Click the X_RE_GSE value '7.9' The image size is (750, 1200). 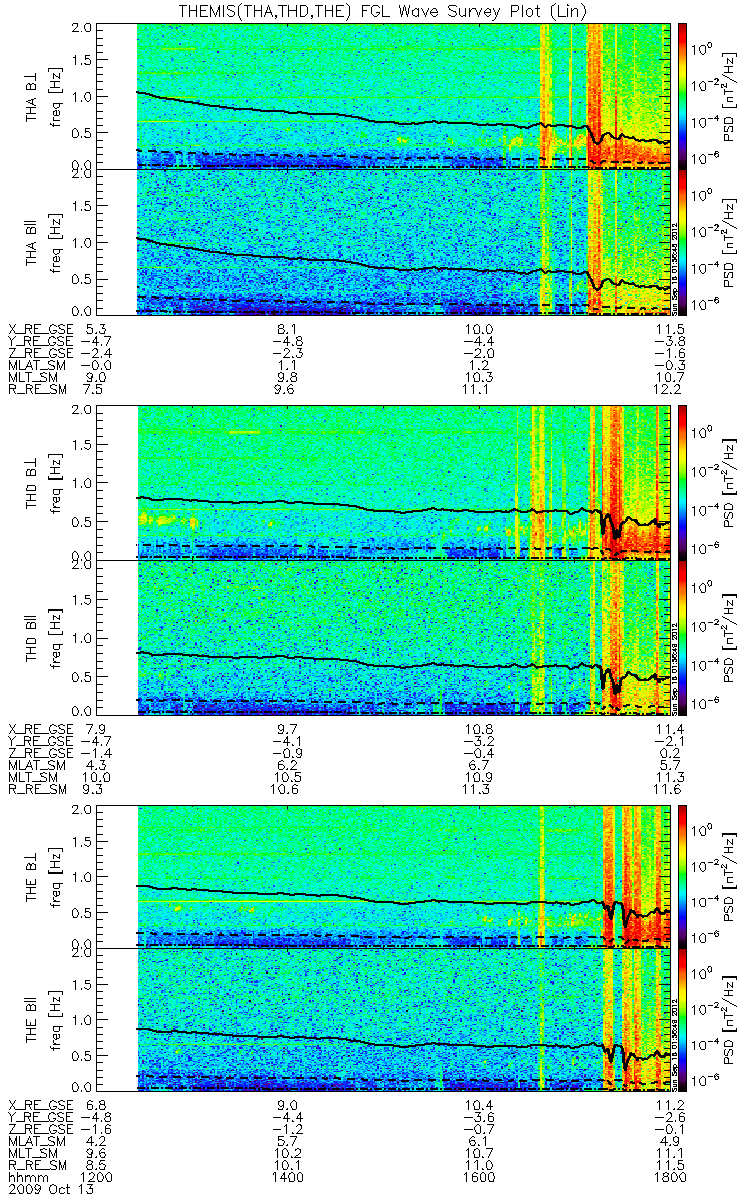tap(98, 730)
